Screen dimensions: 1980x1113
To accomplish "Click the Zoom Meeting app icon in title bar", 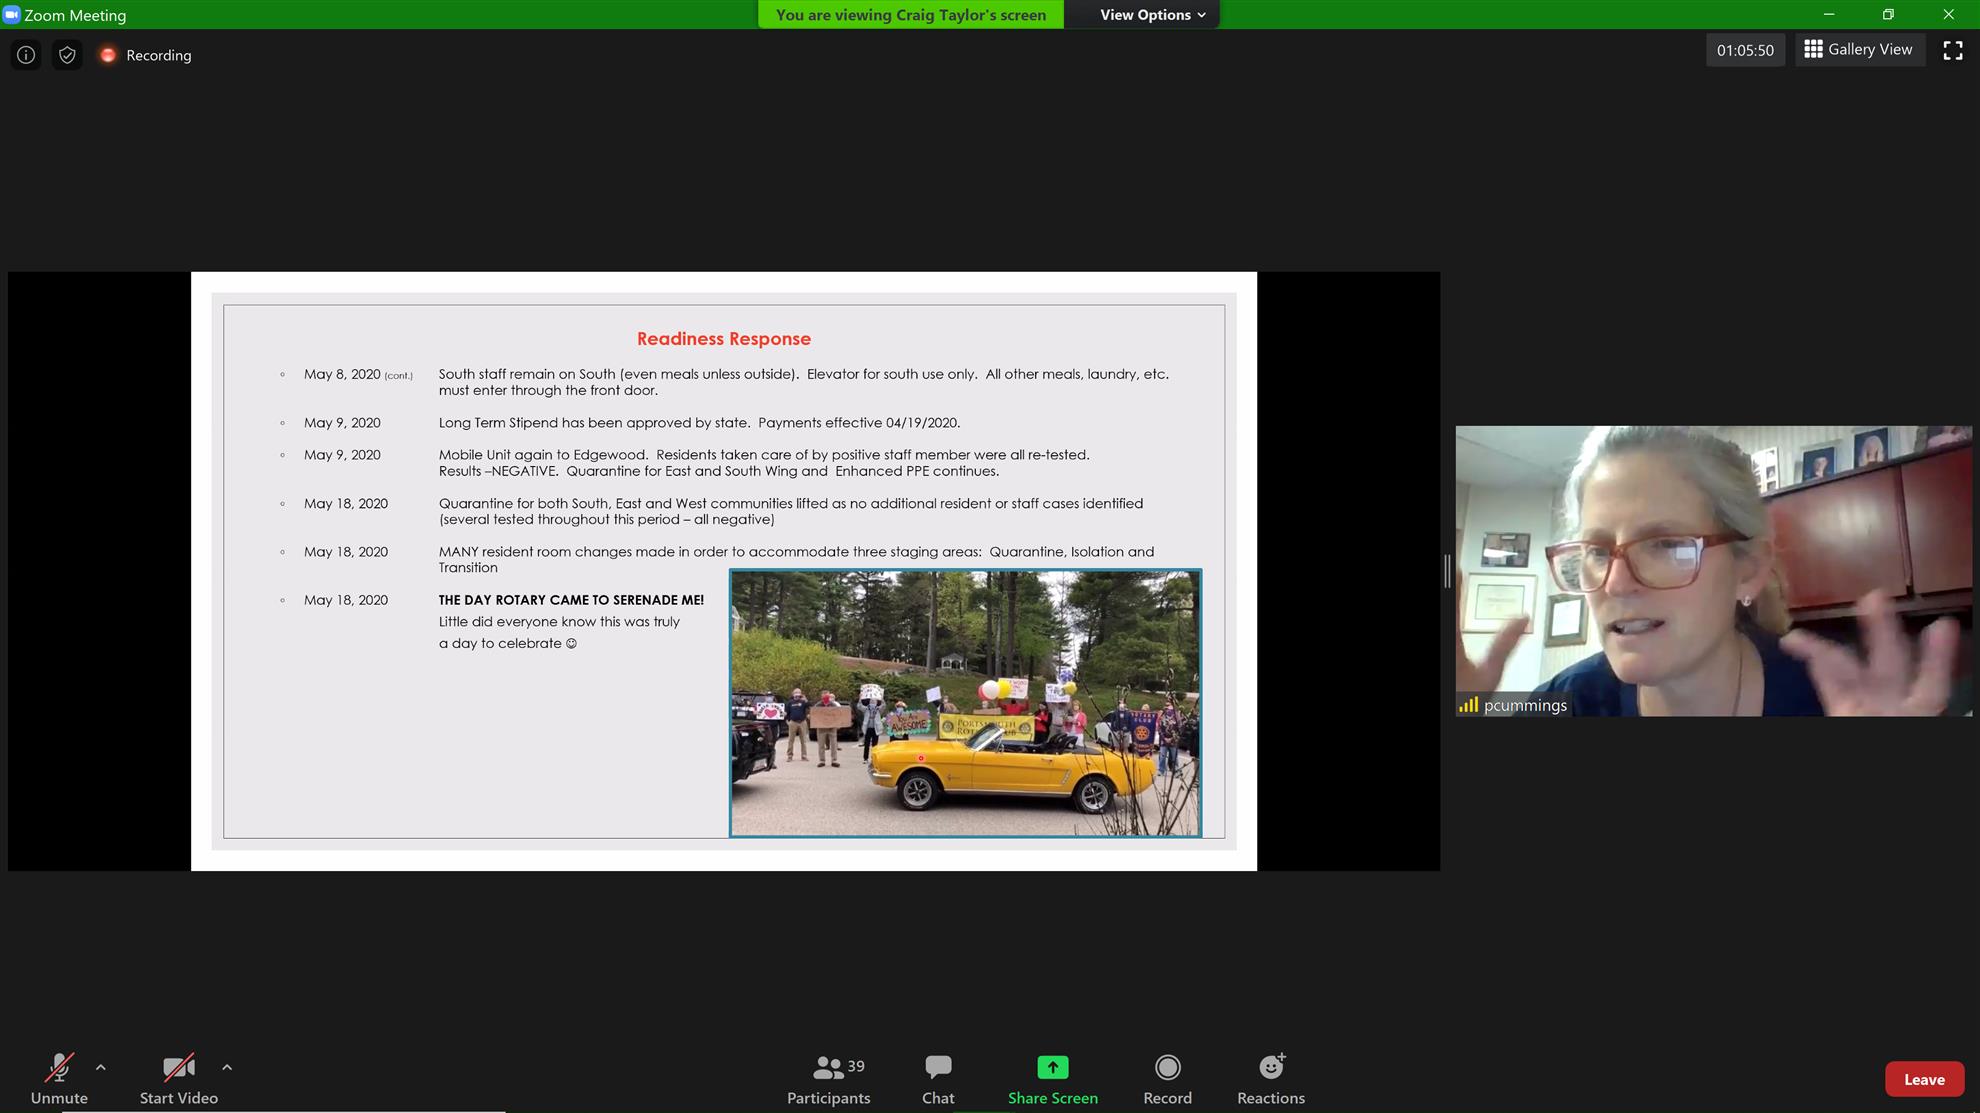I will click(11, 14).
